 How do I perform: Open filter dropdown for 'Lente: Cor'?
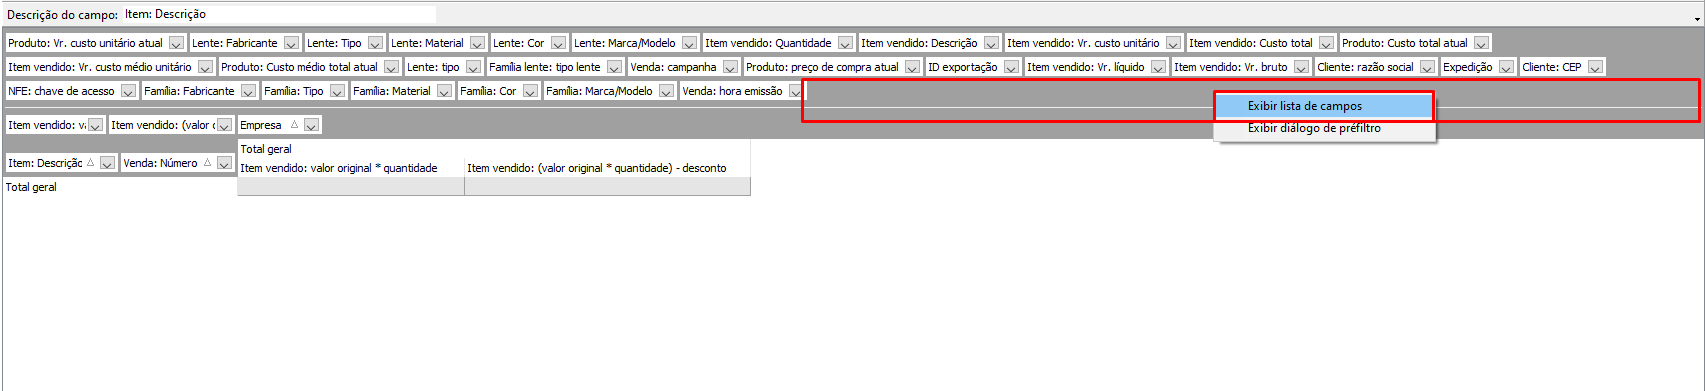click(558, 43)
